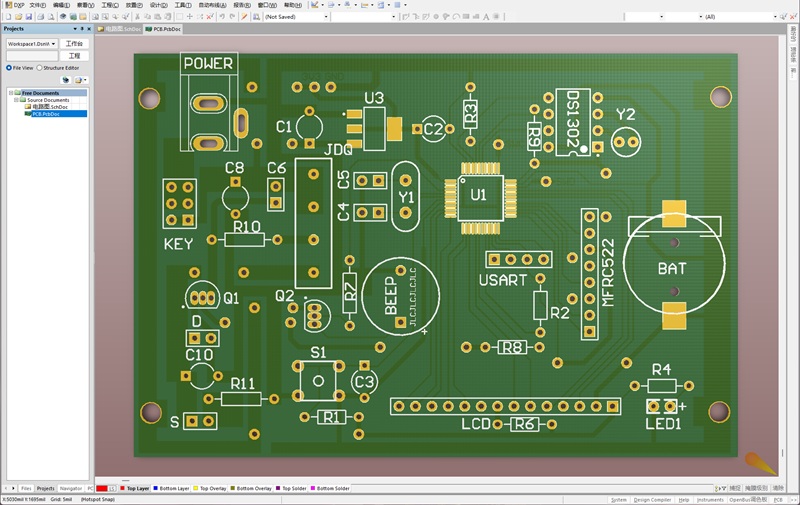Click the Instruments status bar button
This screenshot has height=505, width=800.
(x=710, y=500)
